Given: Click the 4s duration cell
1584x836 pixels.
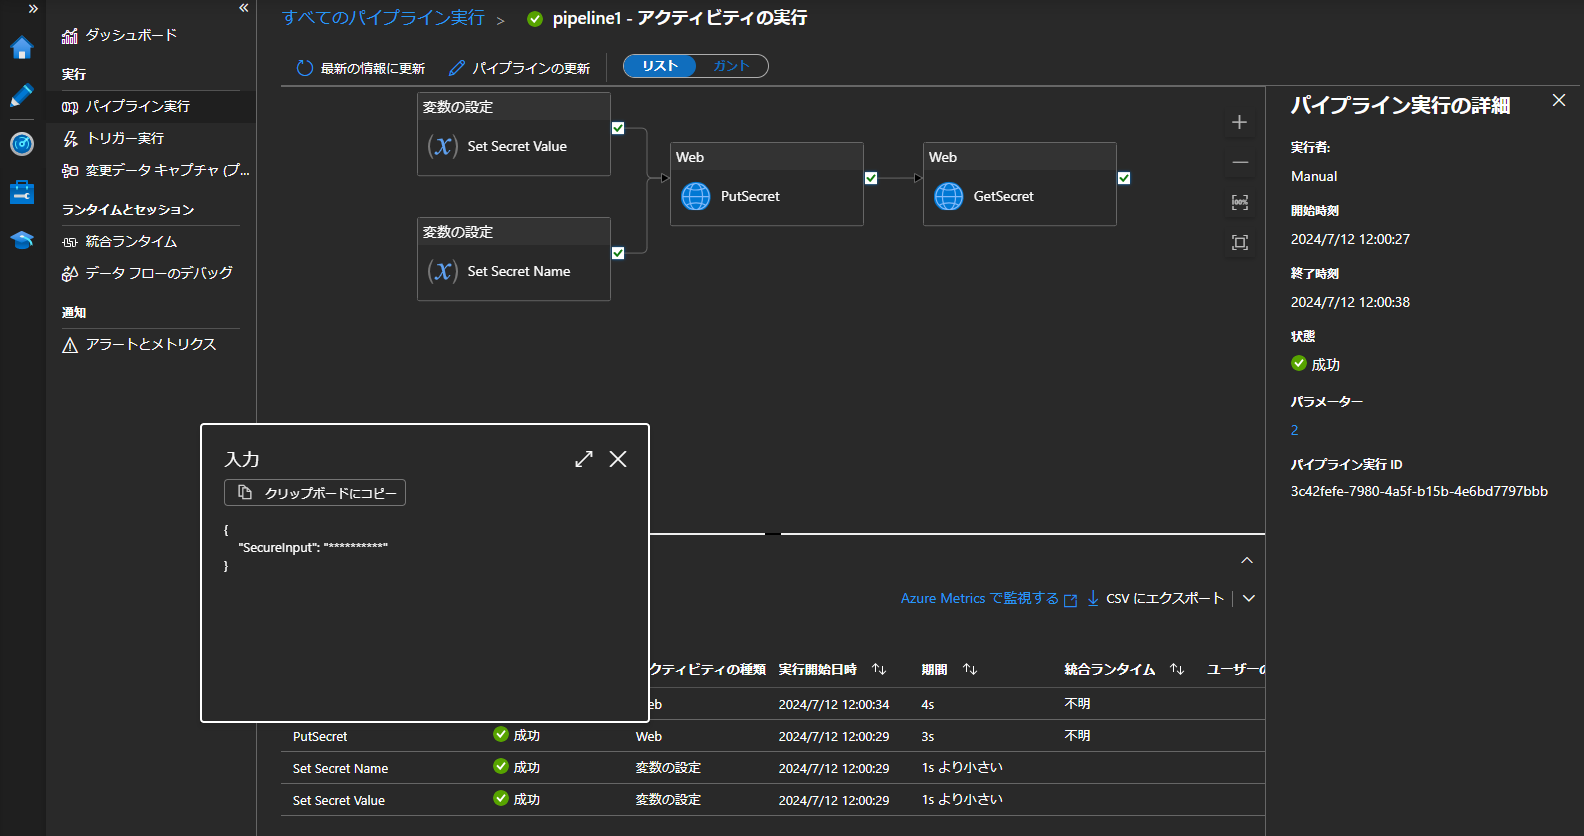Looking at the screenshot, I should pyautogui.click(x=928, y=705).
